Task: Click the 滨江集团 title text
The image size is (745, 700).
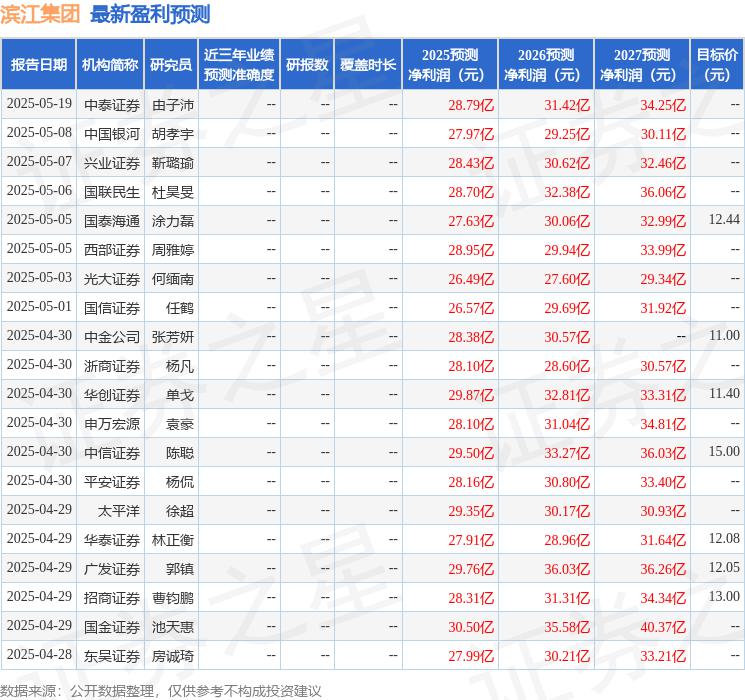Action: [x=40, y=14]
